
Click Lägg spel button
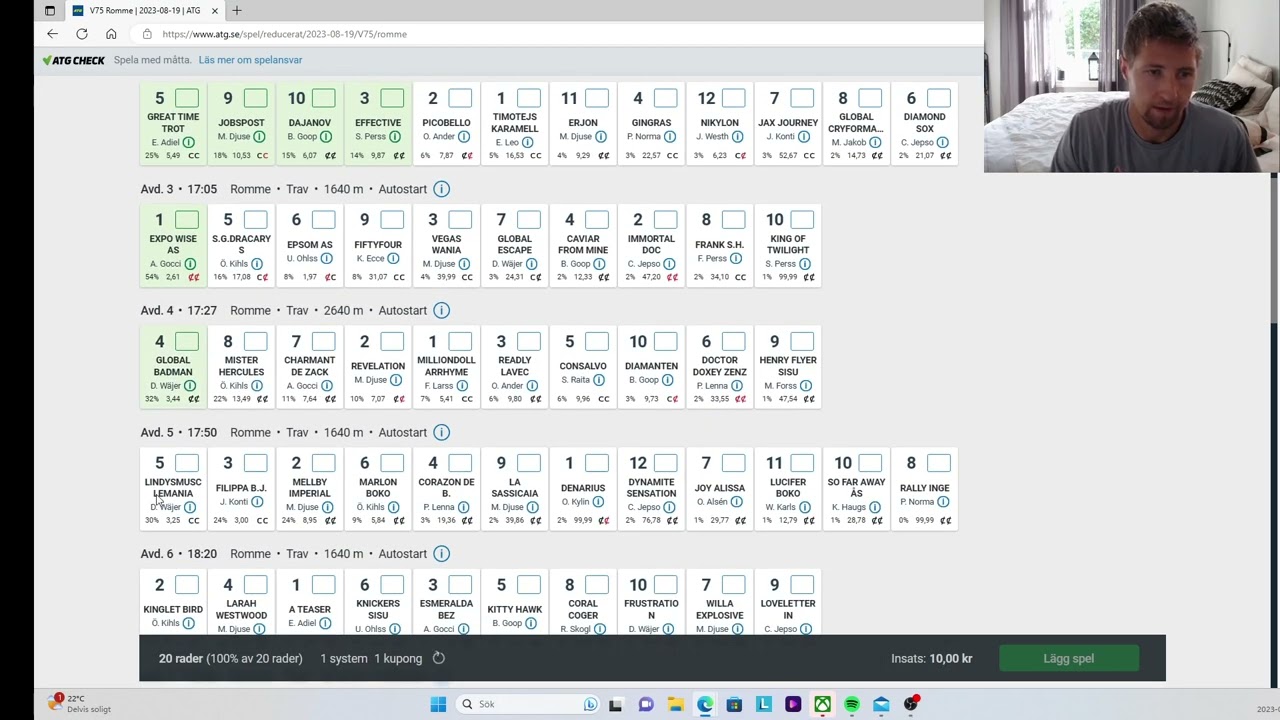(x=1069, y=658)
